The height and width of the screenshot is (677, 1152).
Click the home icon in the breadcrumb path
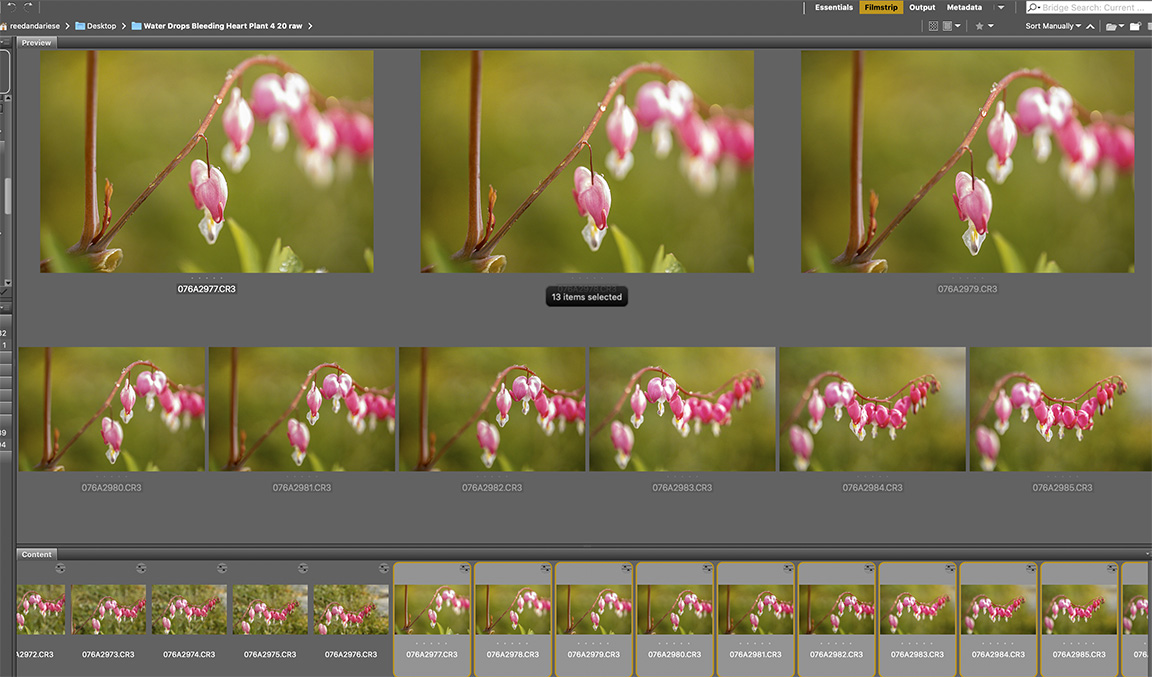pyautogui.click(x=5, y=25)
